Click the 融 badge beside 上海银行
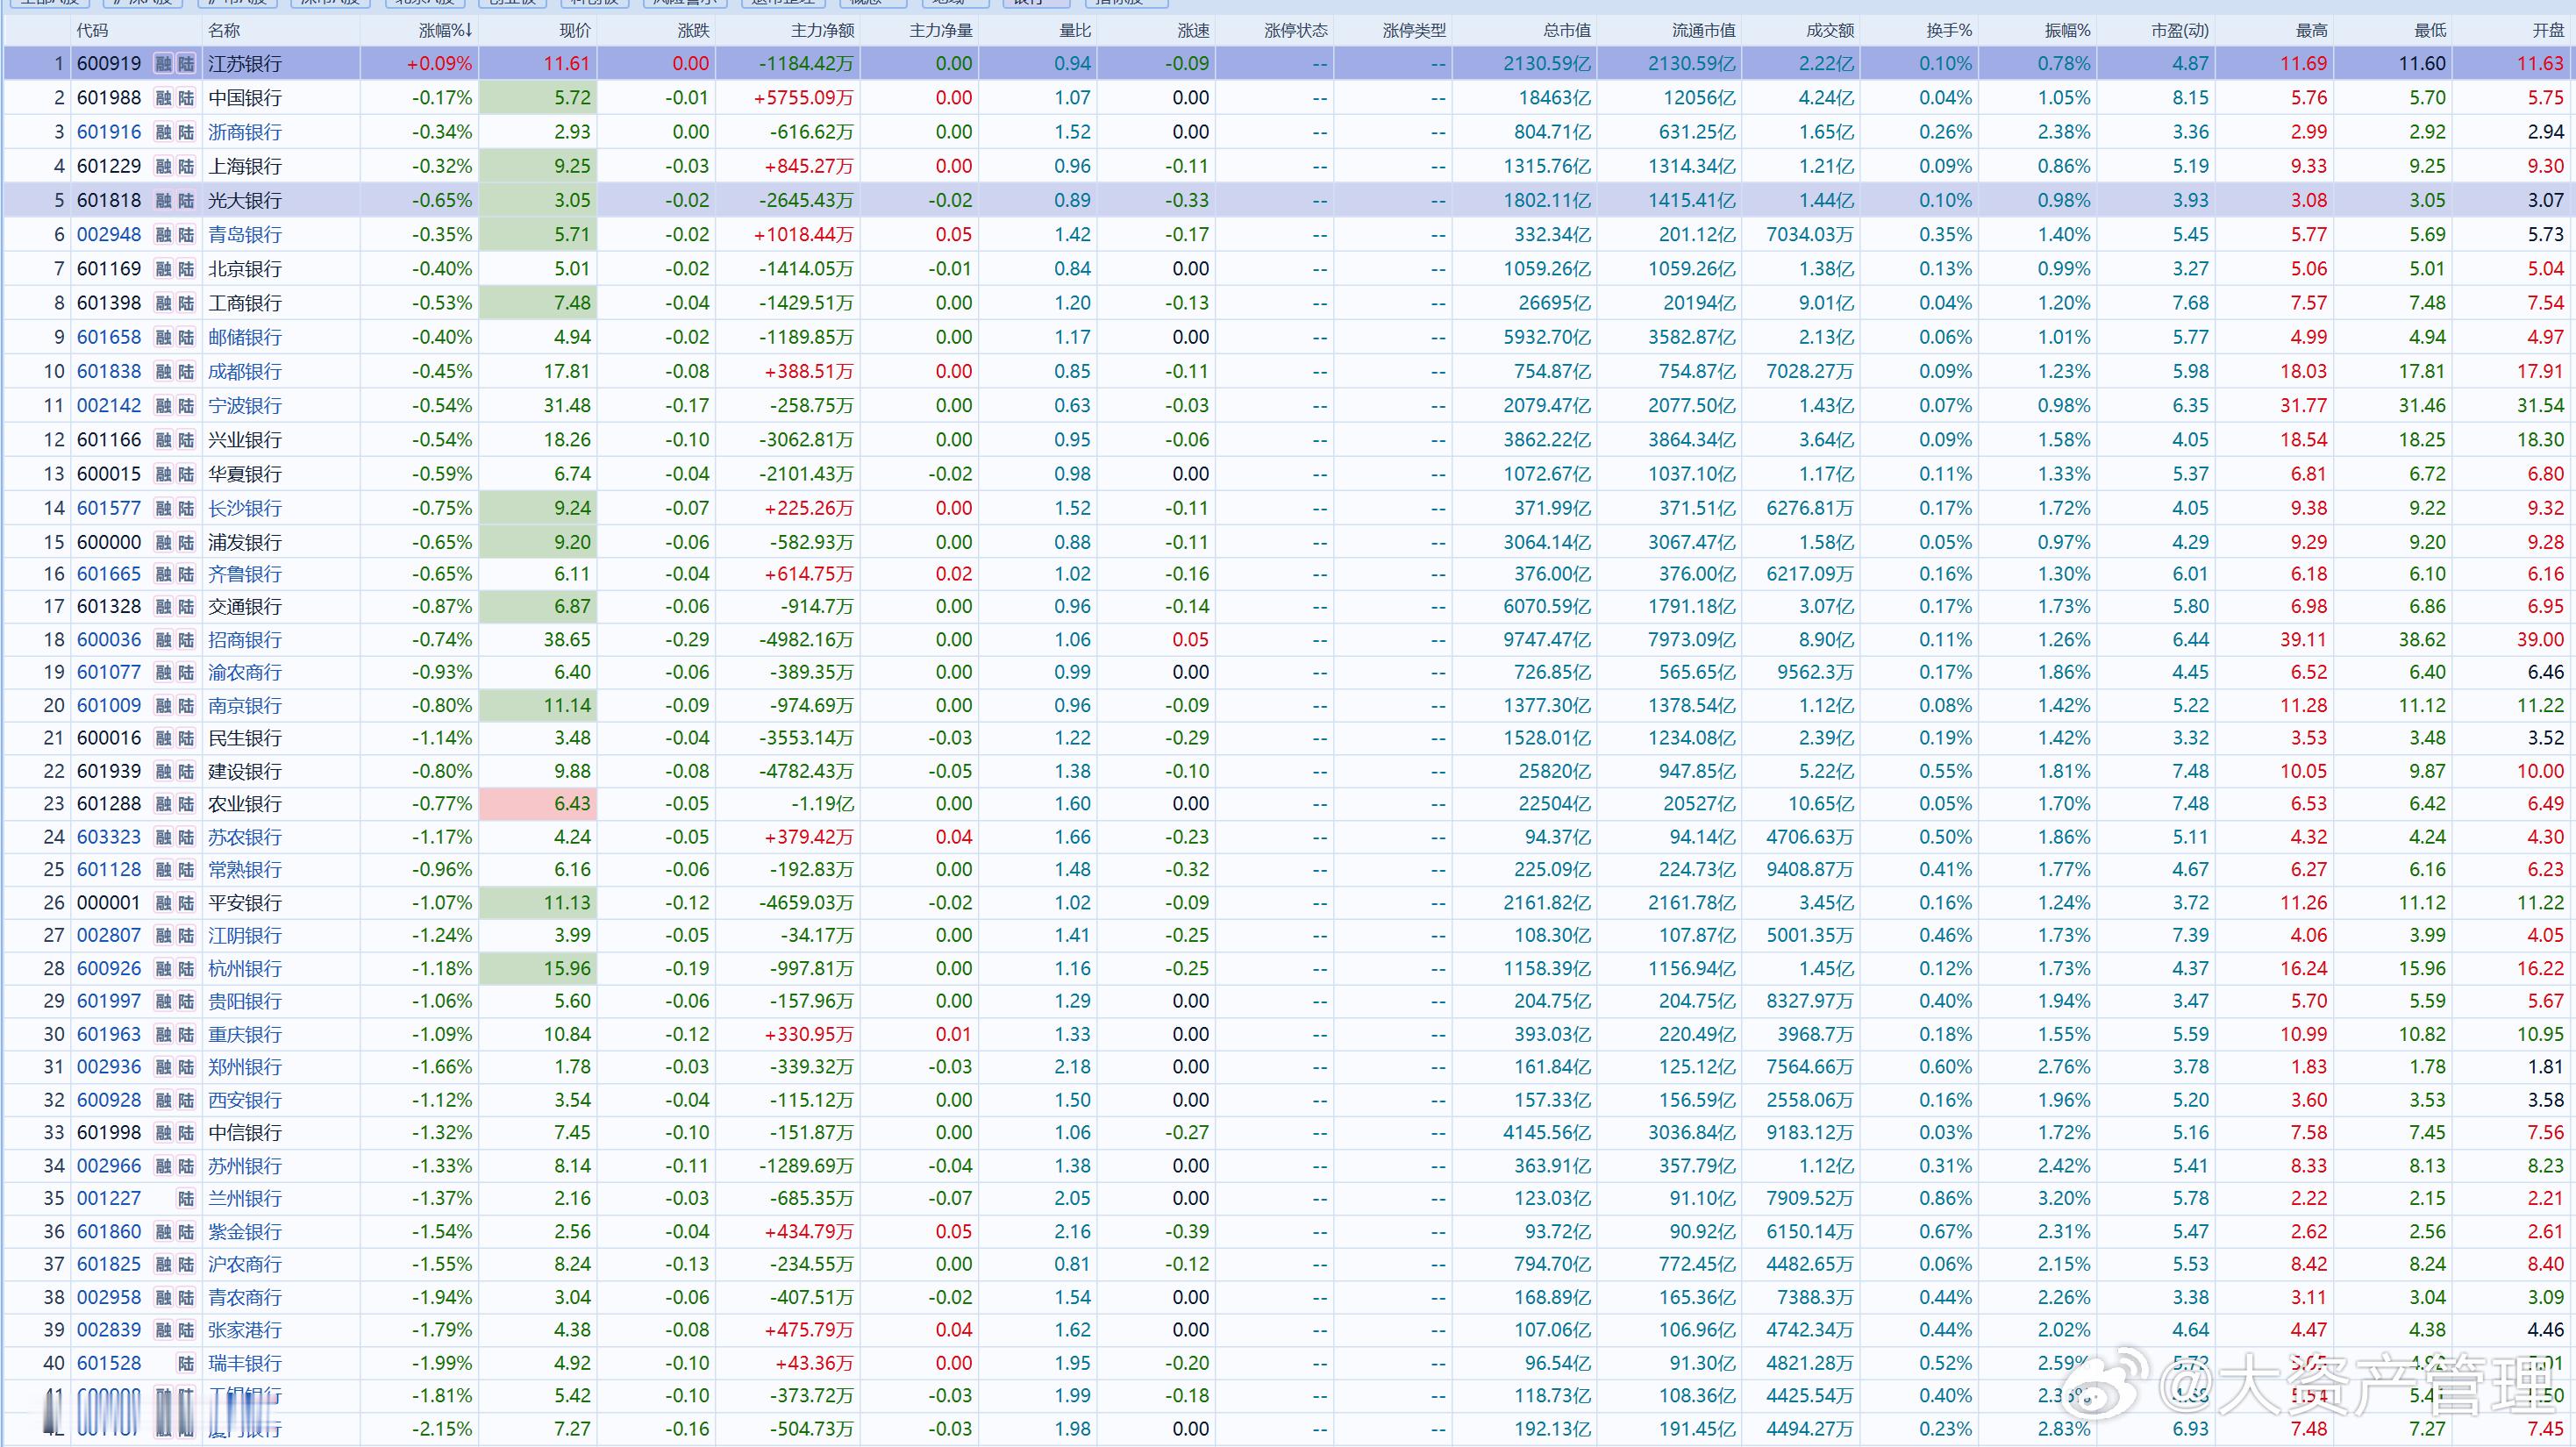Viewport: 2576px width, 1447px height. [164, 166]
